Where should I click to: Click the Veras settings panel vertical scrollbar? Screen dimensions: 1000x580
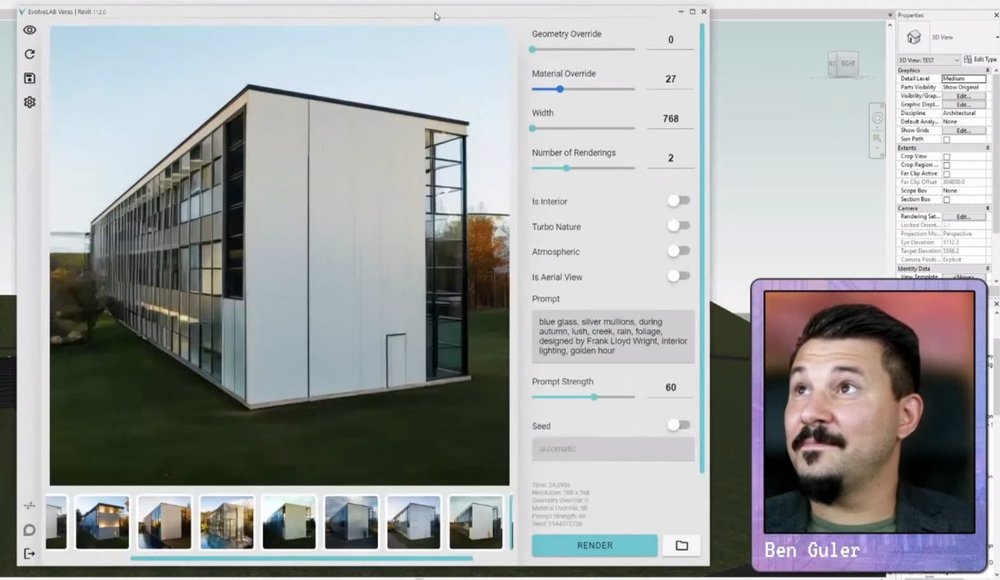pyautogui.click(x=702, y=249)
